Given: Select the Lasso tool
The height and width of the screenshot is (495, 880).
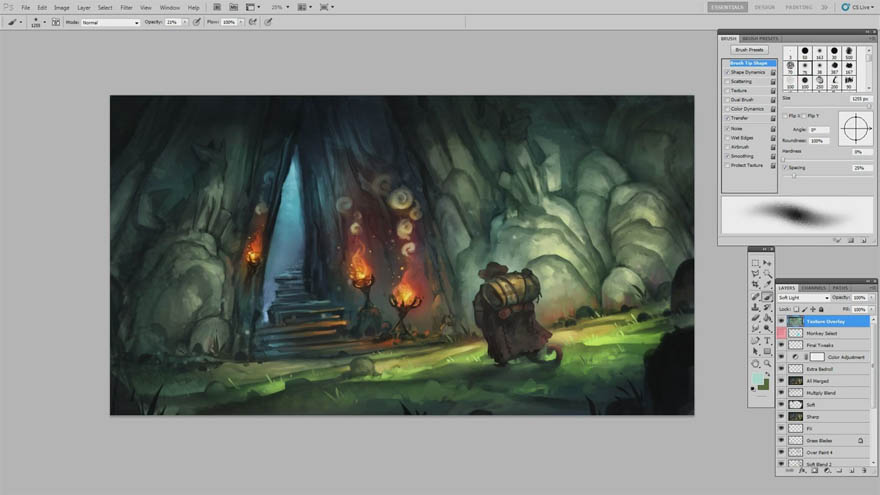Looking at the screenshot, I should [x=755, y=273].
